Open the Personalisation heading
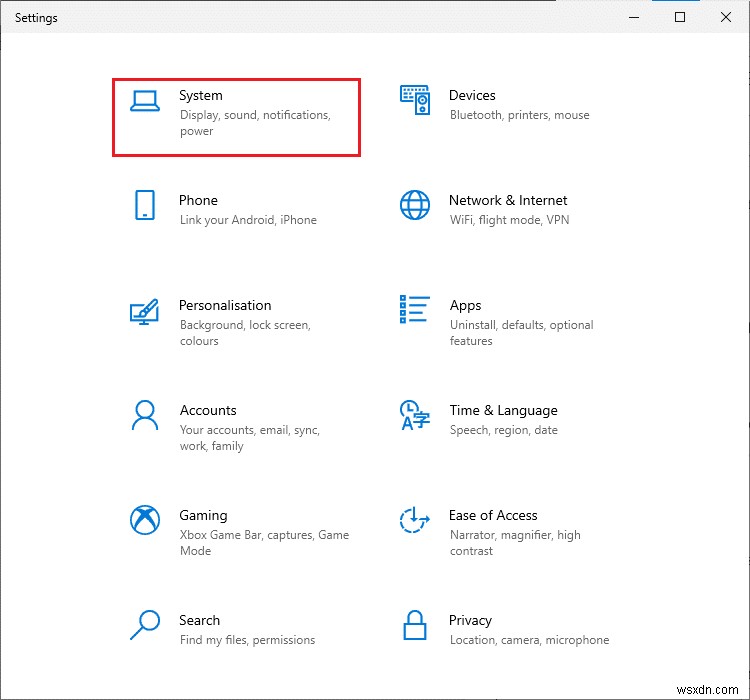The image size is (750, 700). [225, 305]
